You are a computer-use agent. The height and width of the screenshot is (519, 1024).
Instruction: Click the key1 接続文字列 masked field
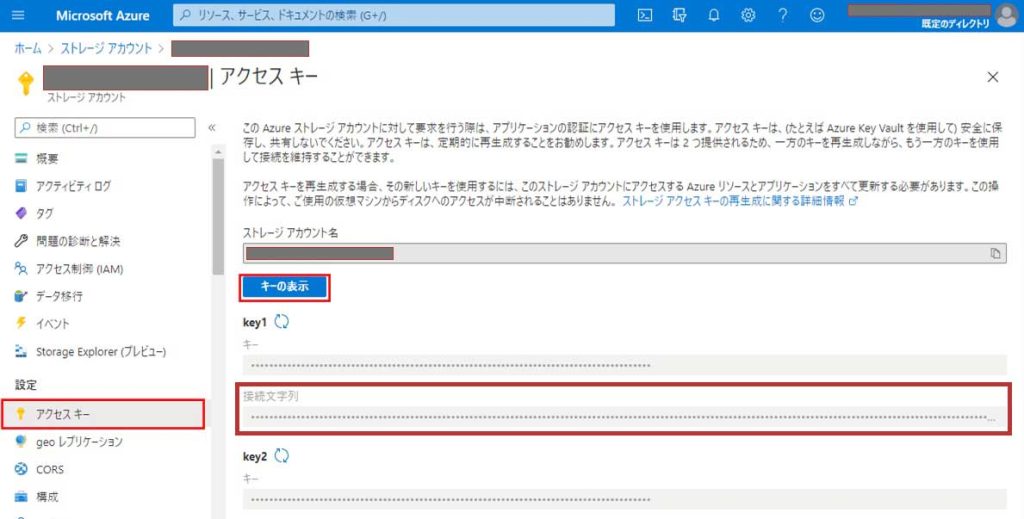tap(624, 417)
